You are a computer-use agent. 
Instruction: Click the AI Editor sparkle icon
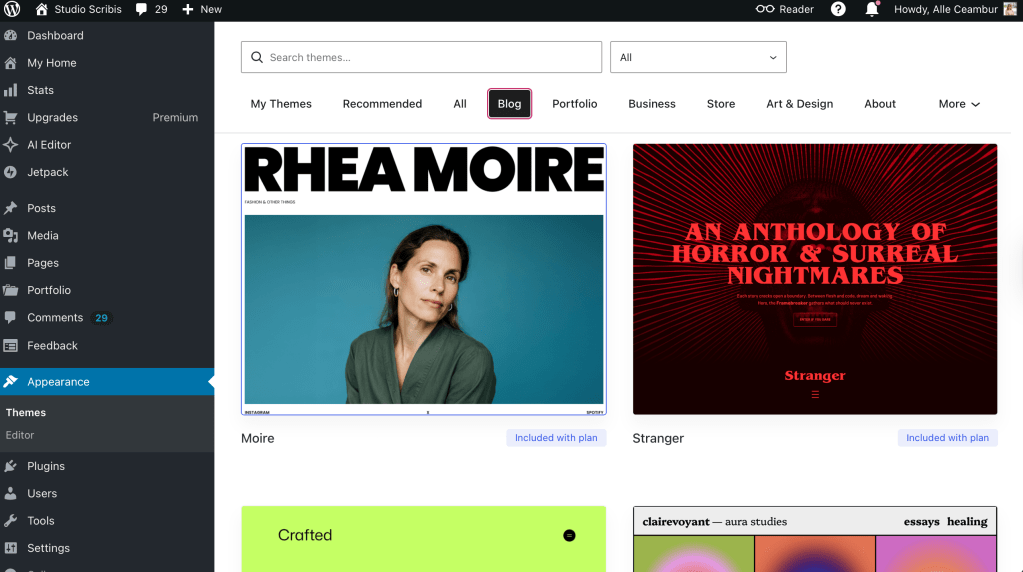coord(10,145)
